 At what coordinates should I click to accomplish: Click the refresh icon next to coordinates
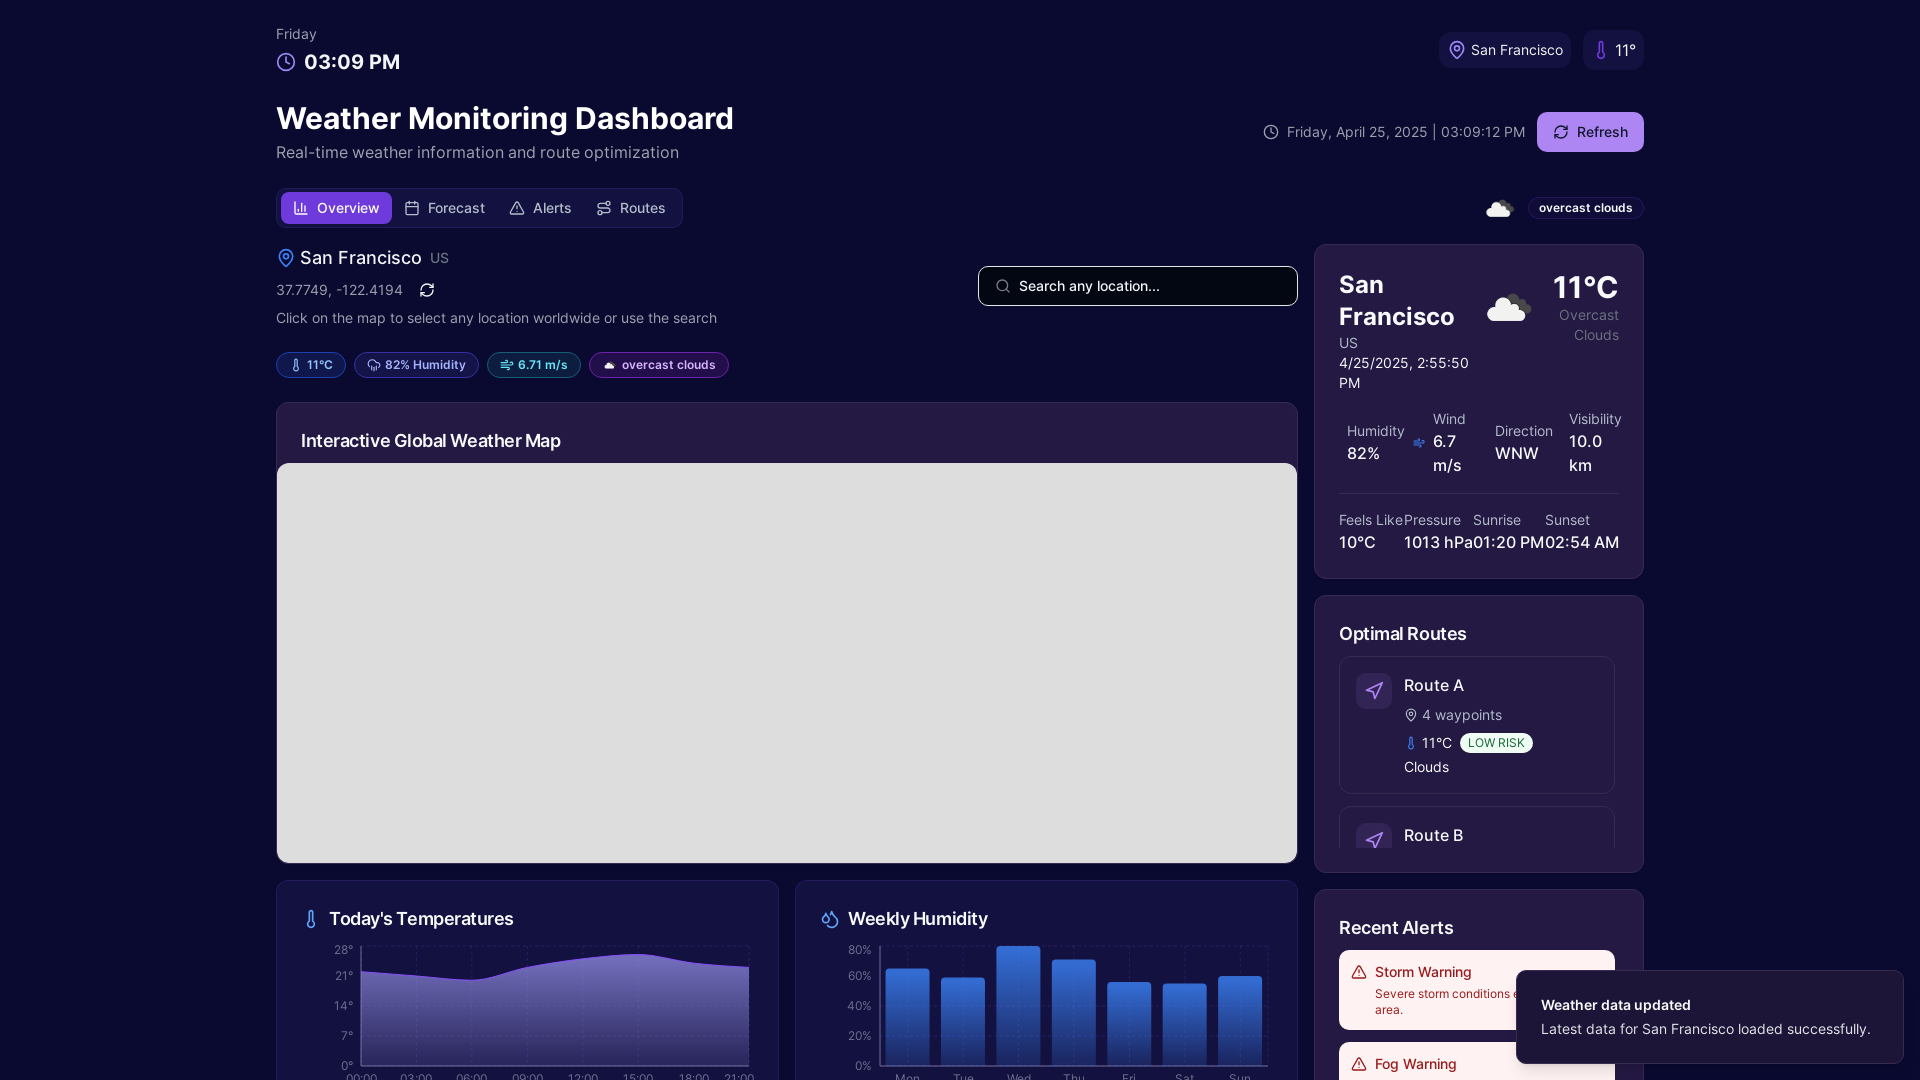click(x=427, y=290)
